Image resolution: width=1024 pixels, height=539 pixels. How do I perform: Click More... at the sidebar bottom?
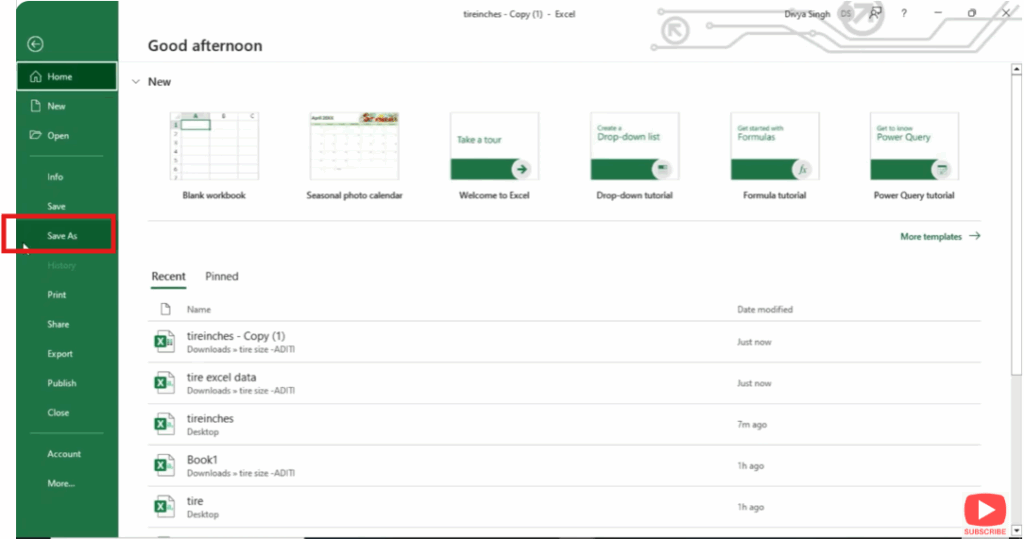coord(61,484)
